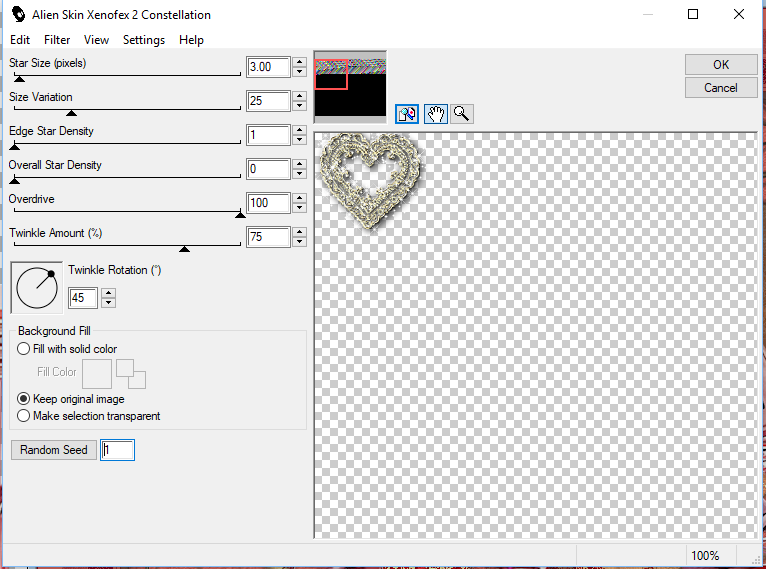Click the Size Variation slider handle
This screenshot has height=569, width=766.
pos(71,113)
